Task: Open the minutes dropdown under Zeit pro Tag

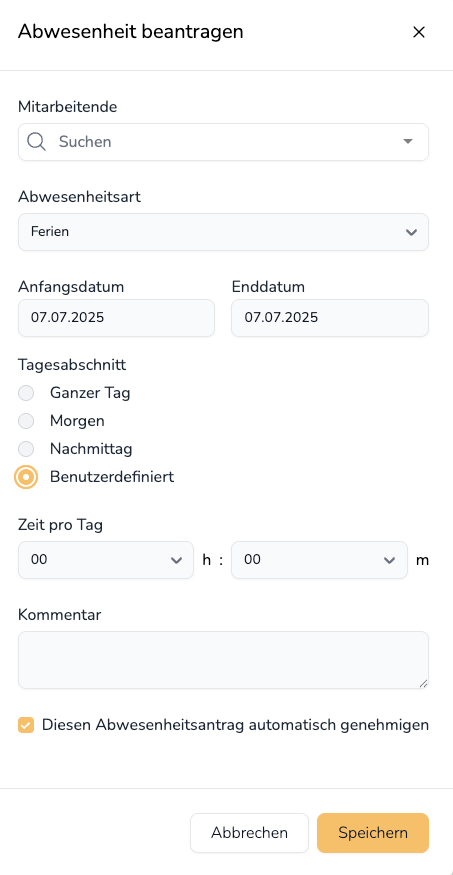Action: point(319,560)
